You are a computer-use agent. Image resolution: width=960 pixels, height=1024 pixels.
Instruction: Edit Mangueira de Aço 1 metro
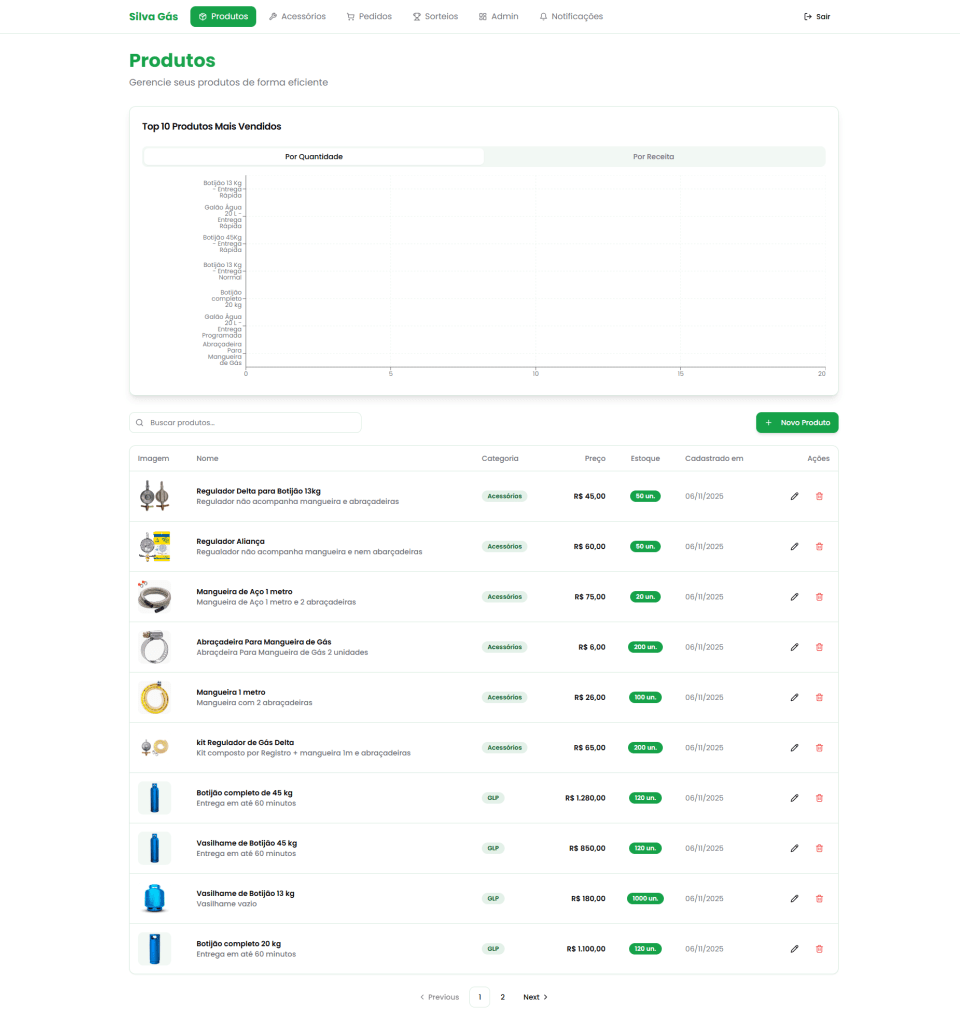pos(794,596)
